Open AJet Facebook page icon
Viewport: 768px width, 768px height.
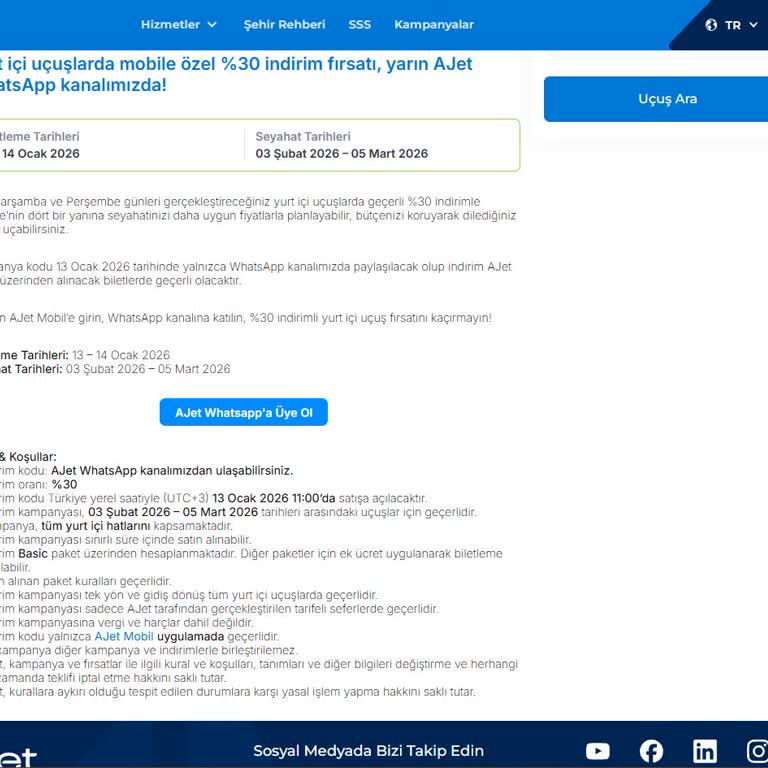[651, 751]
